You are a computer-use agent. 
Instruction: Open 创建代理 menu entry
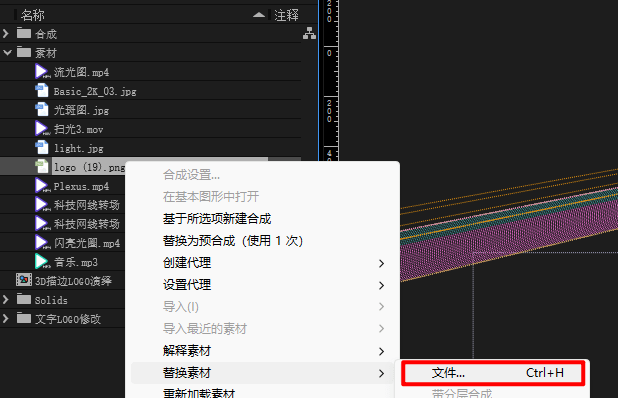pyautogui.click(x=262, y=263)
